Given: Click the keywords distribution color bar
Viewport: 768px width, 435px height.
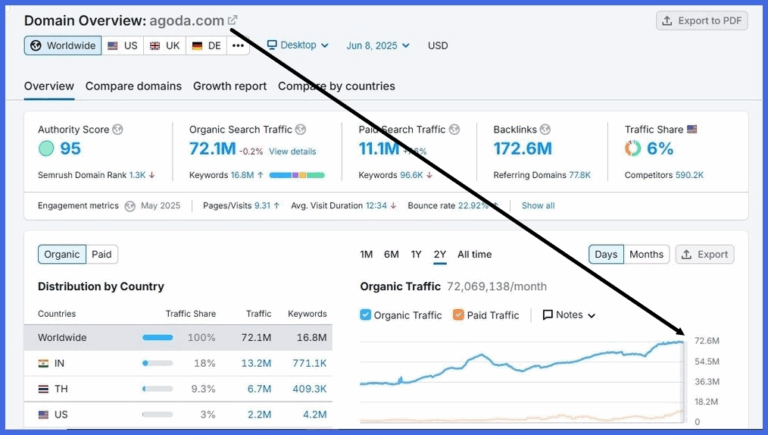Looking at the screenshot, I should point(297,175).
